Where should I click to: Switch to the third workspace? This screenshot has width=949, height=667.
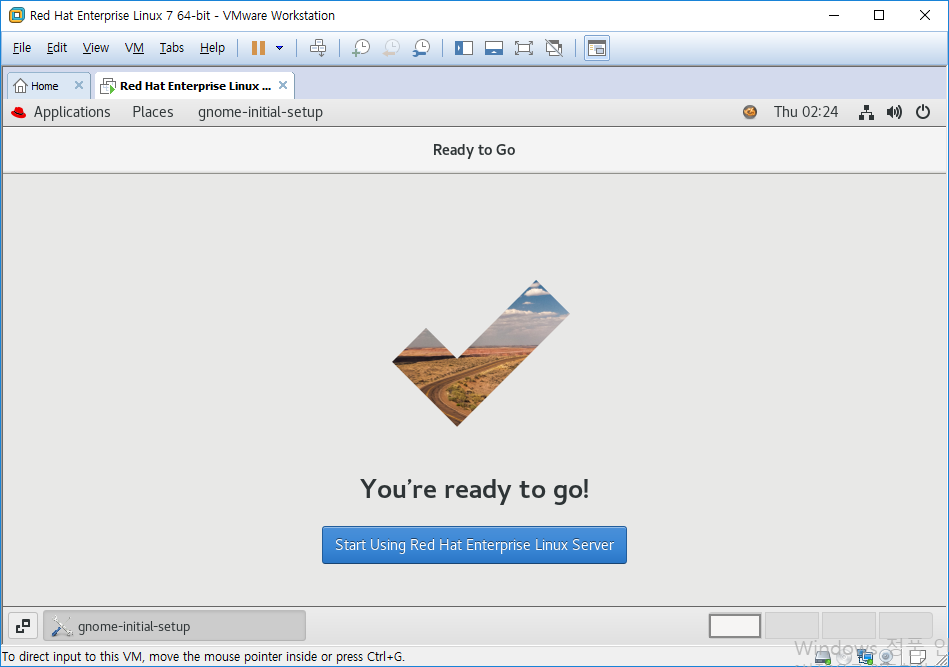tap(849, 626)
